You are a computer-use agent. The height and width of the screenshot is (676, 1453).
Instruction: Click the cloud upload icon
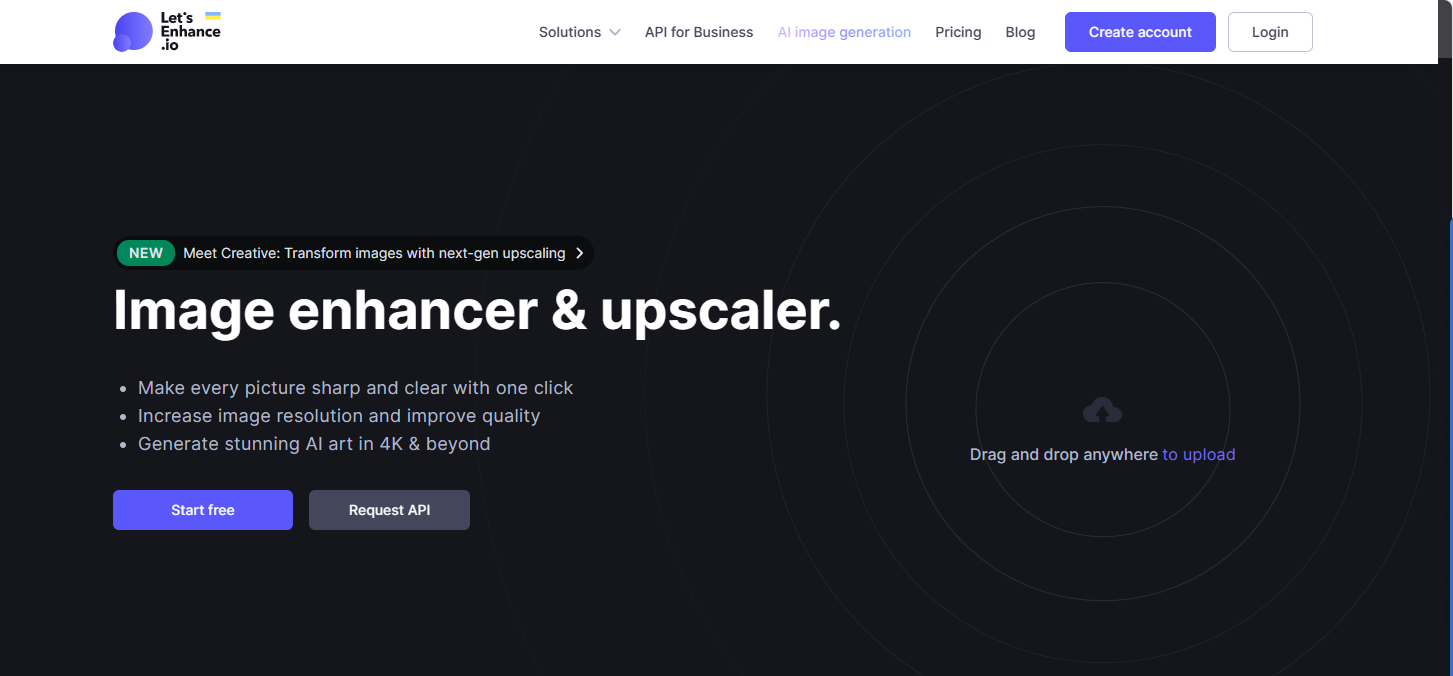click(1102, 410)
